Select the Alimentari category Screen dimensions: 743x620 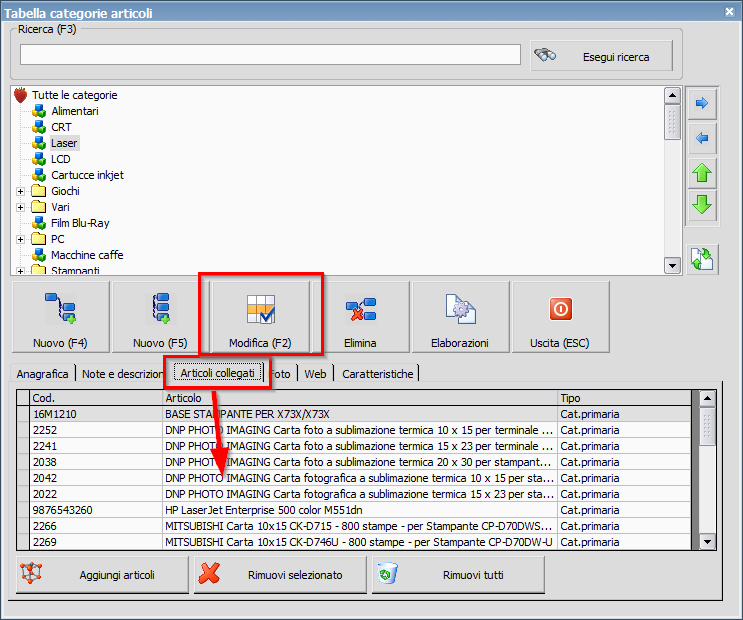(x=75, y=111)
